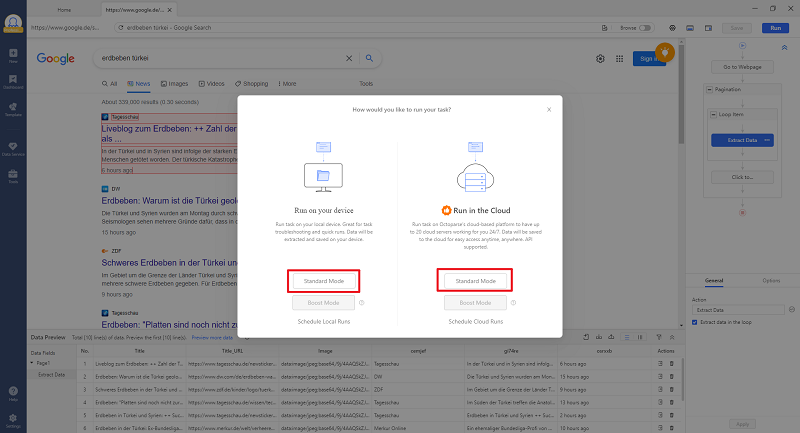Open the DW Erdbeben news headline

point(169,201)
